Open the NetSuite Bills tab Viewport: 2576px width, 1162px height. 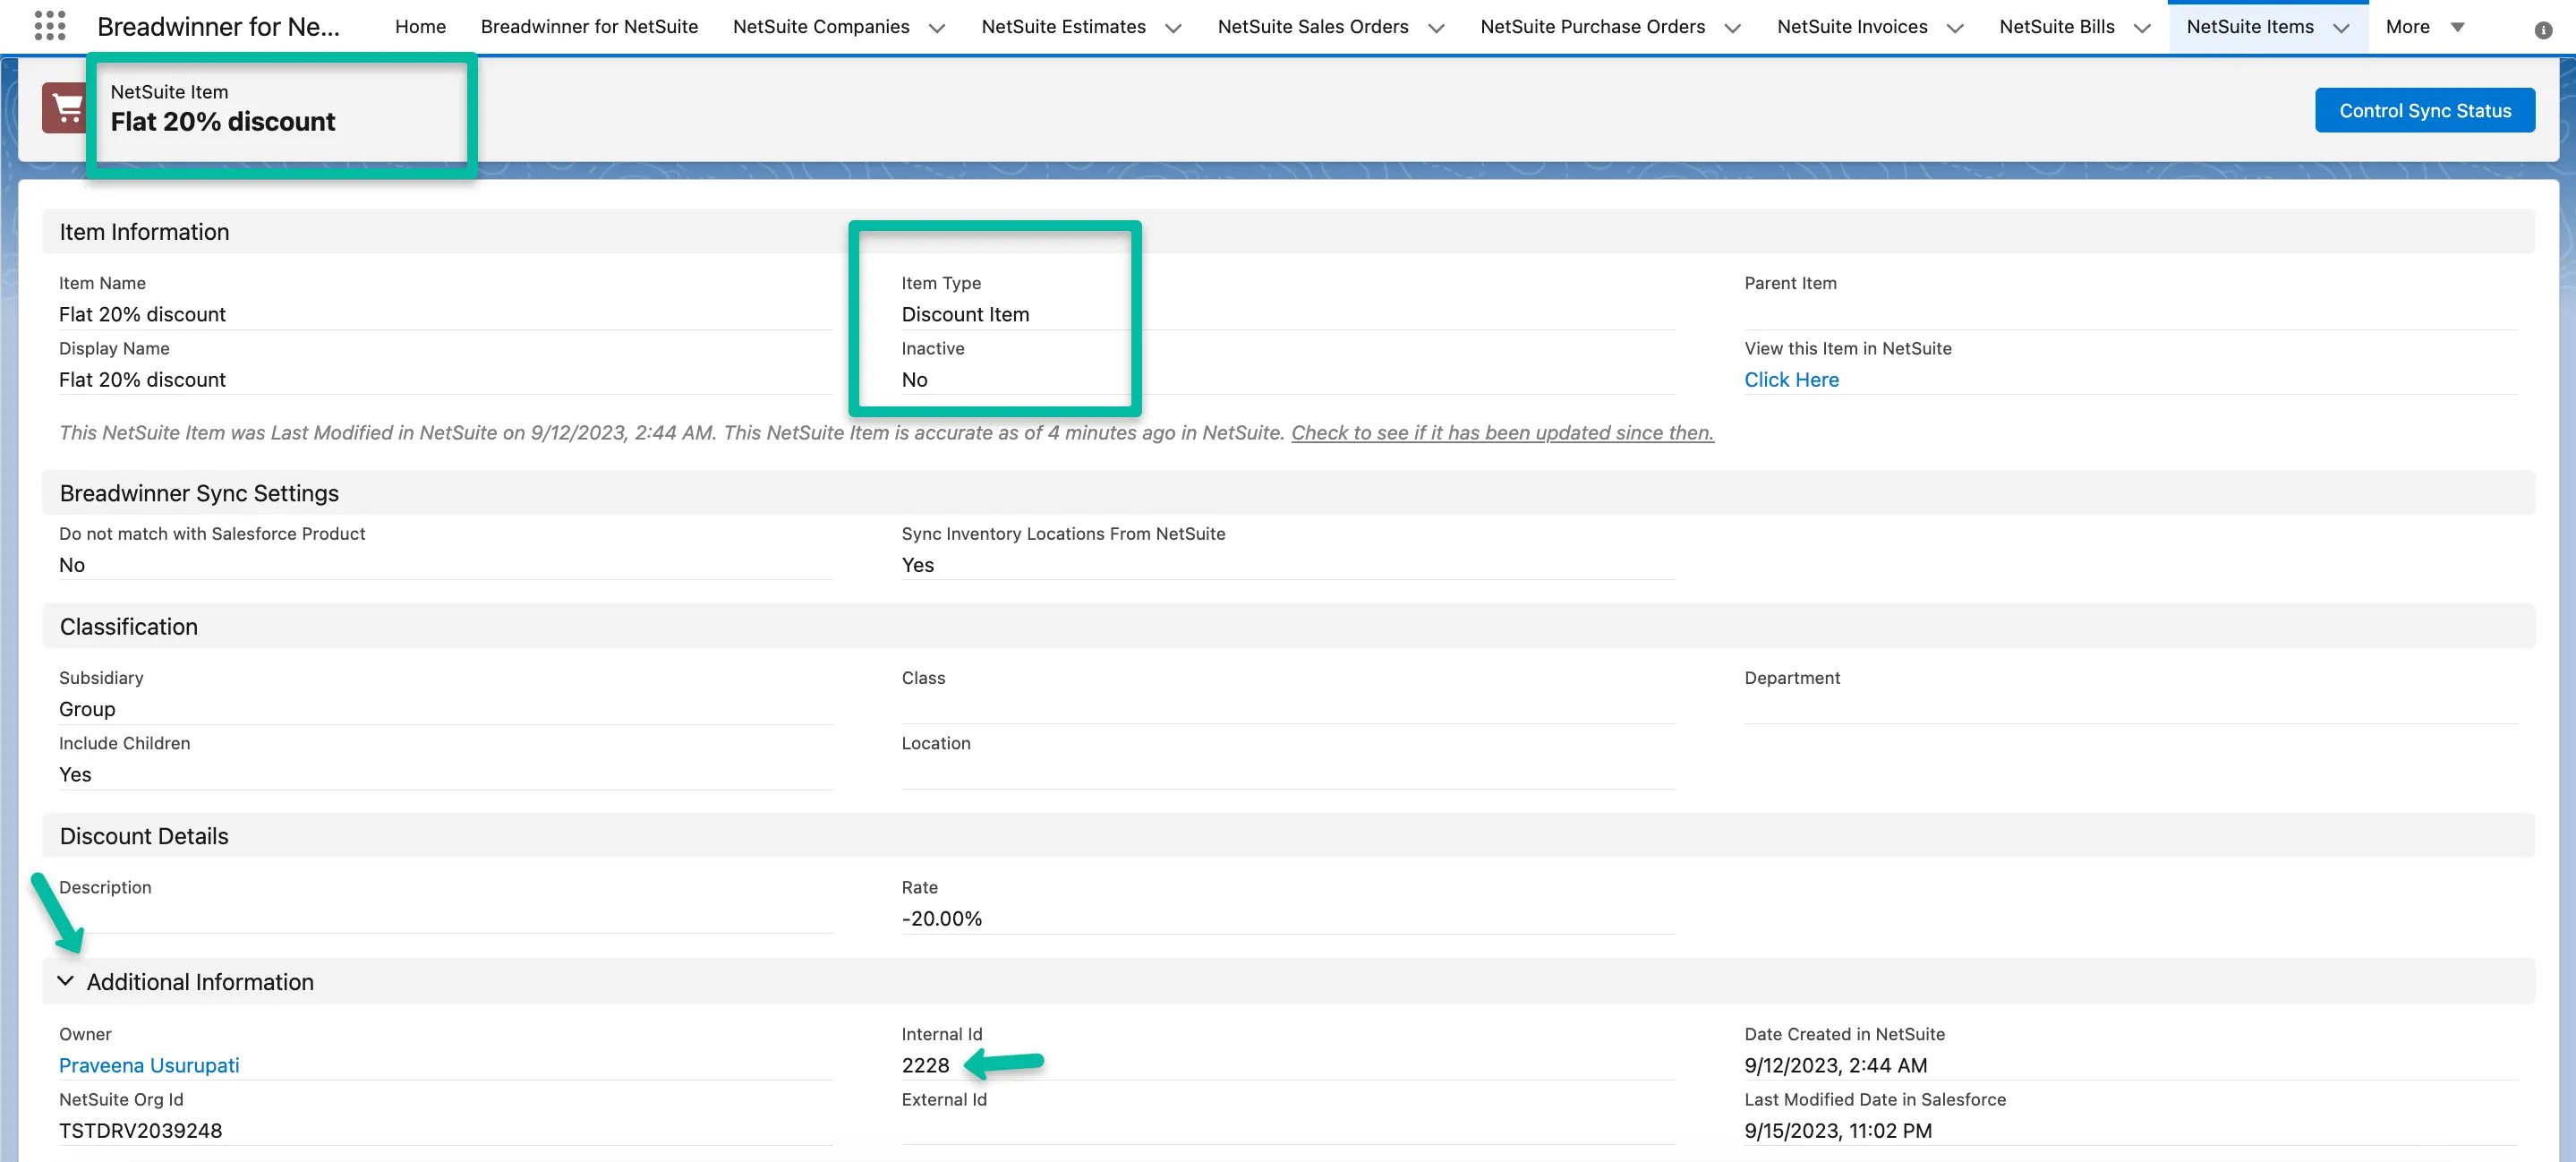pos(2057,27)
